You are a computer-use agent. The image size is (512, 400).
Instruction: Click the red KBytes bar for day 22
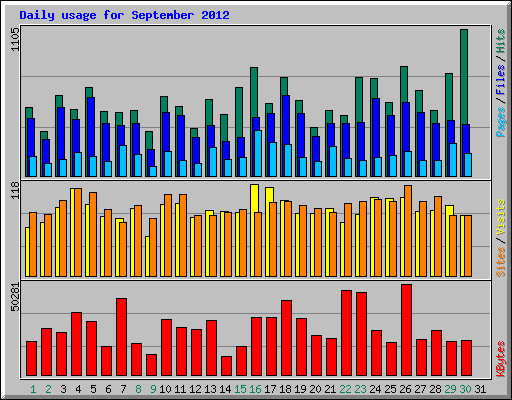pyautogui.click(x=346, y=333)
